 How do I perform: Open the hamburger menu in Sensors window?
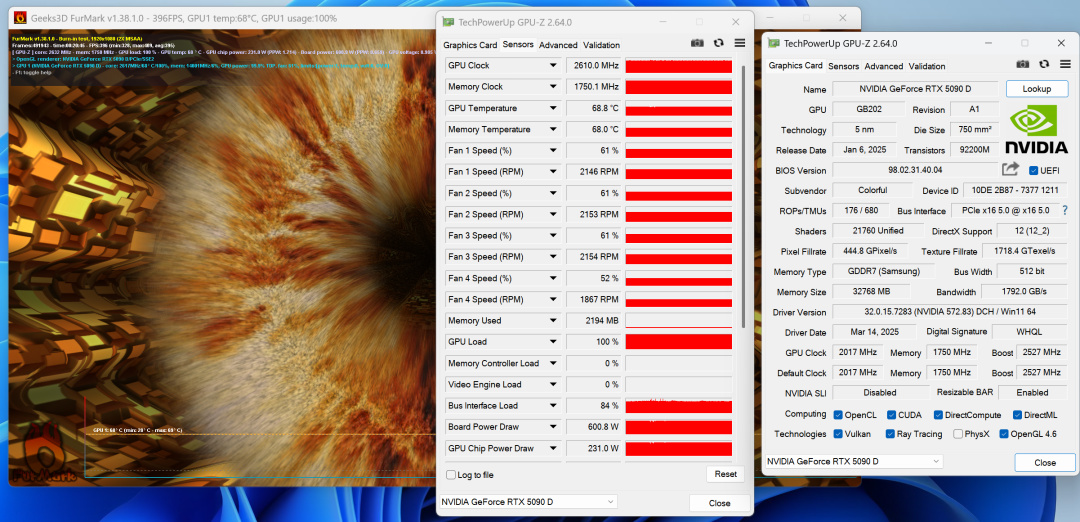[740, 43]
